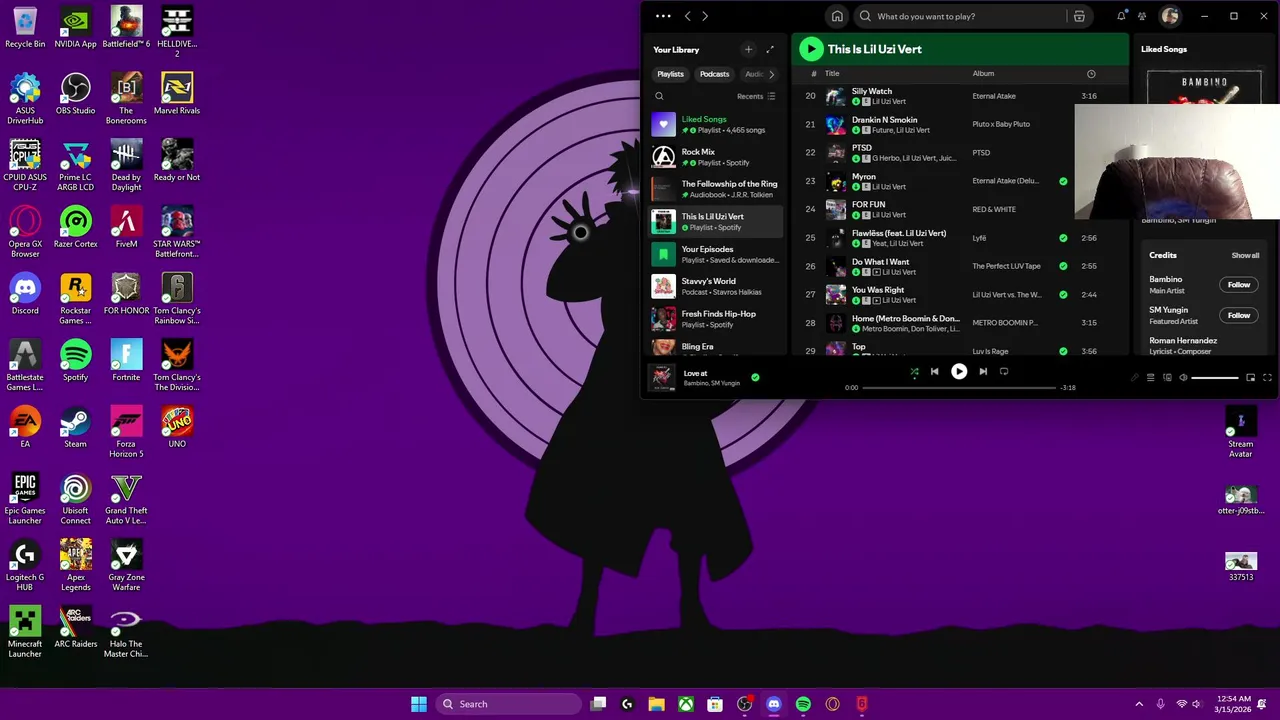The height and width of the screenshot is (720, 1280).
Task: Open the Spotify Home page
Action: [837, 16]
